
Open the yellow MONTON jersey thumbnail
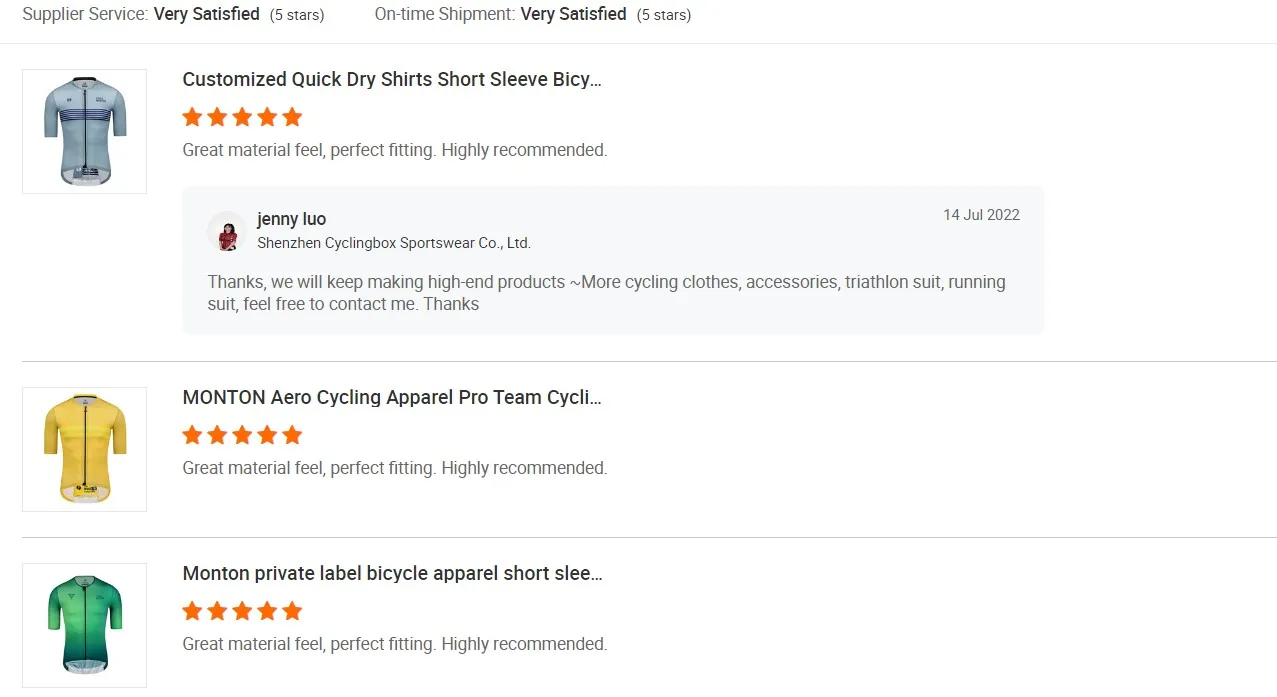(x=85, y=449)
